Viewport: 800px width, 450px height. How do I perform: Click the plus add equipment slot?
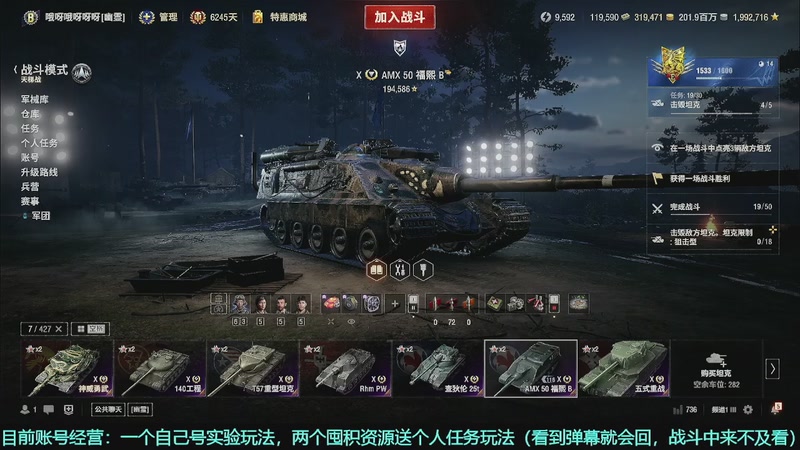click(x=394, y=304)
